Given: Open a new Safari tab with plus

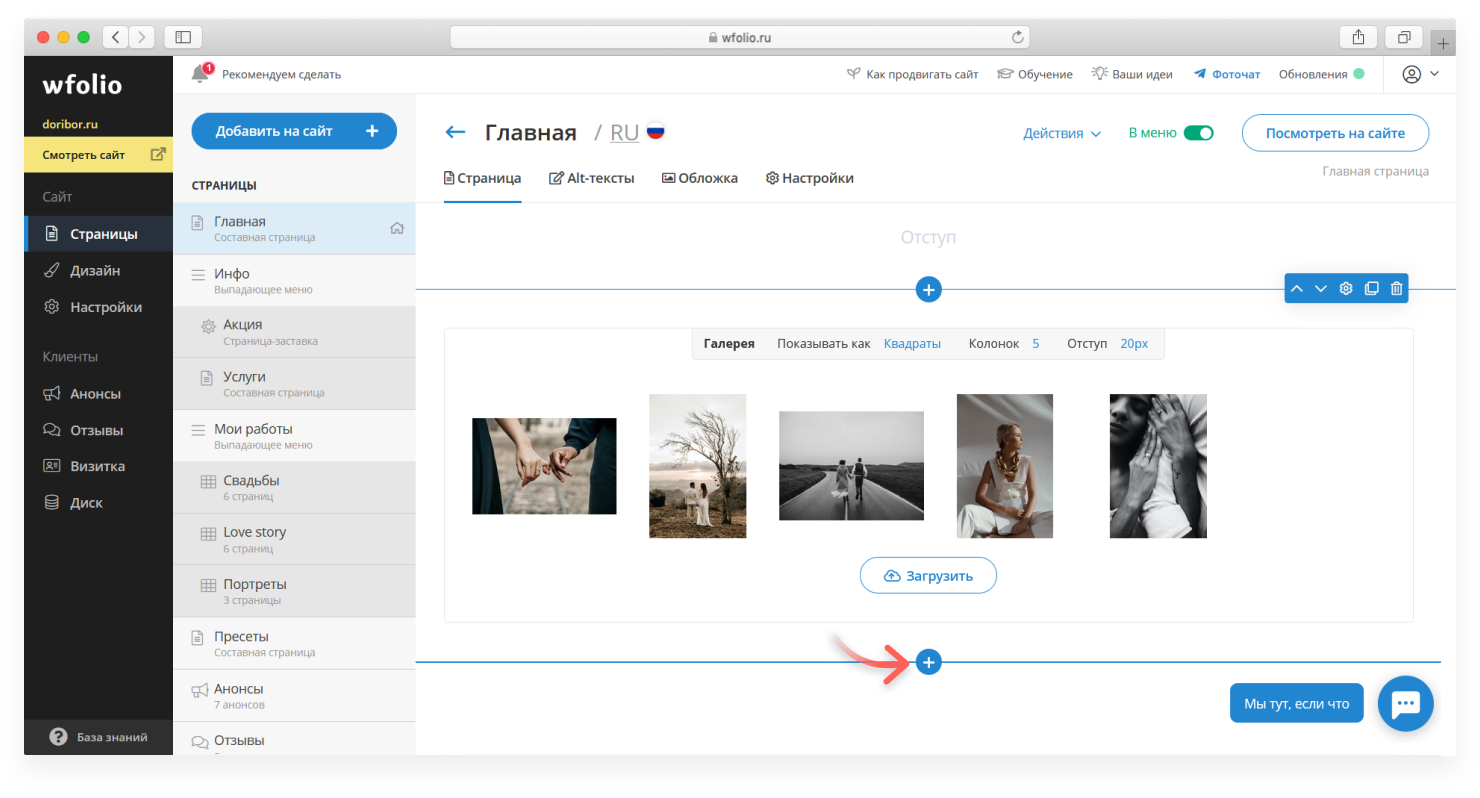Looking at the screenshot, I should (x=1443, y=42).
